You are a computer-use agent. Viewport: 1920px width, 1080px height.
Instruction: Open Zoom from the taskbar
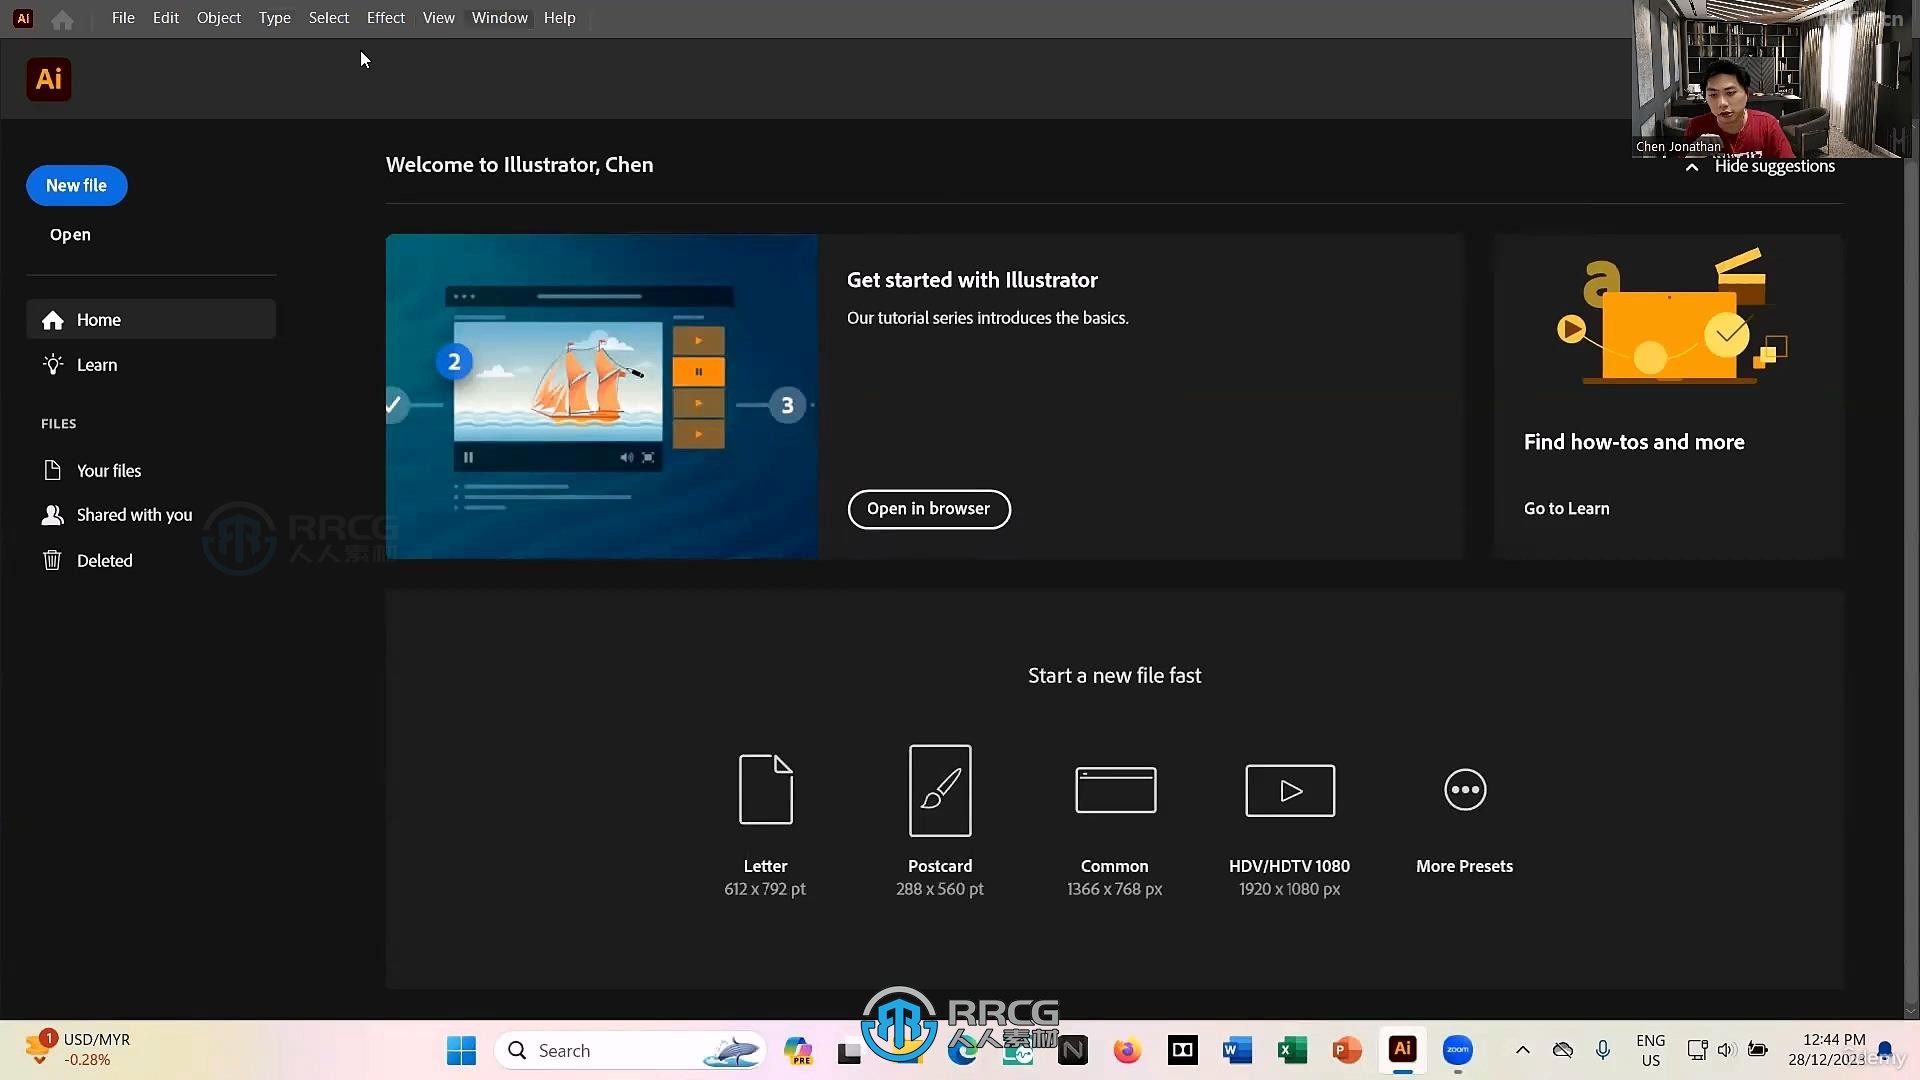click(x=1458, y=1051)
